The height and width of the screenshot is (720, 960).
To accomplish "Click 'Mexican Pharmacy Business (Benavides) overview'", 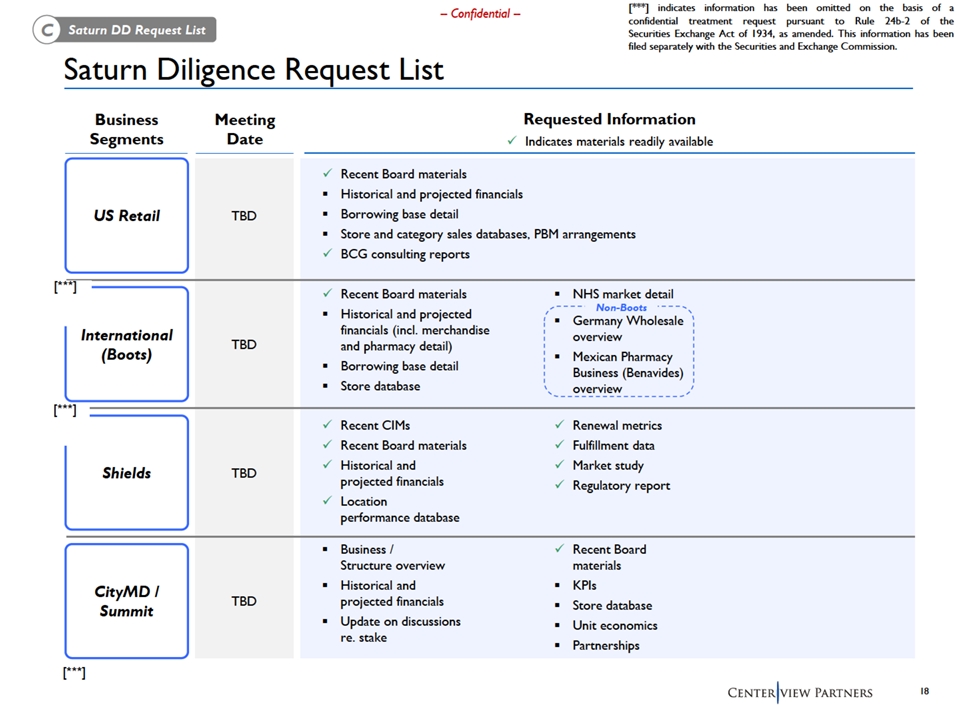I will pos(628,372).
